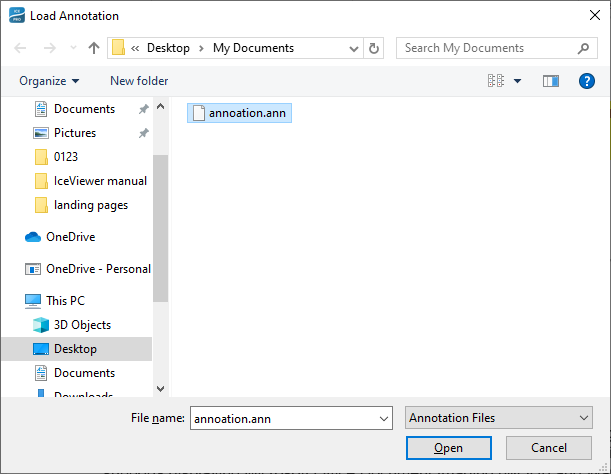Image resolution: width=611 pixels, height=474 pixels.
Task: Expand the address bar history dropdown
Action: point(354,49)
